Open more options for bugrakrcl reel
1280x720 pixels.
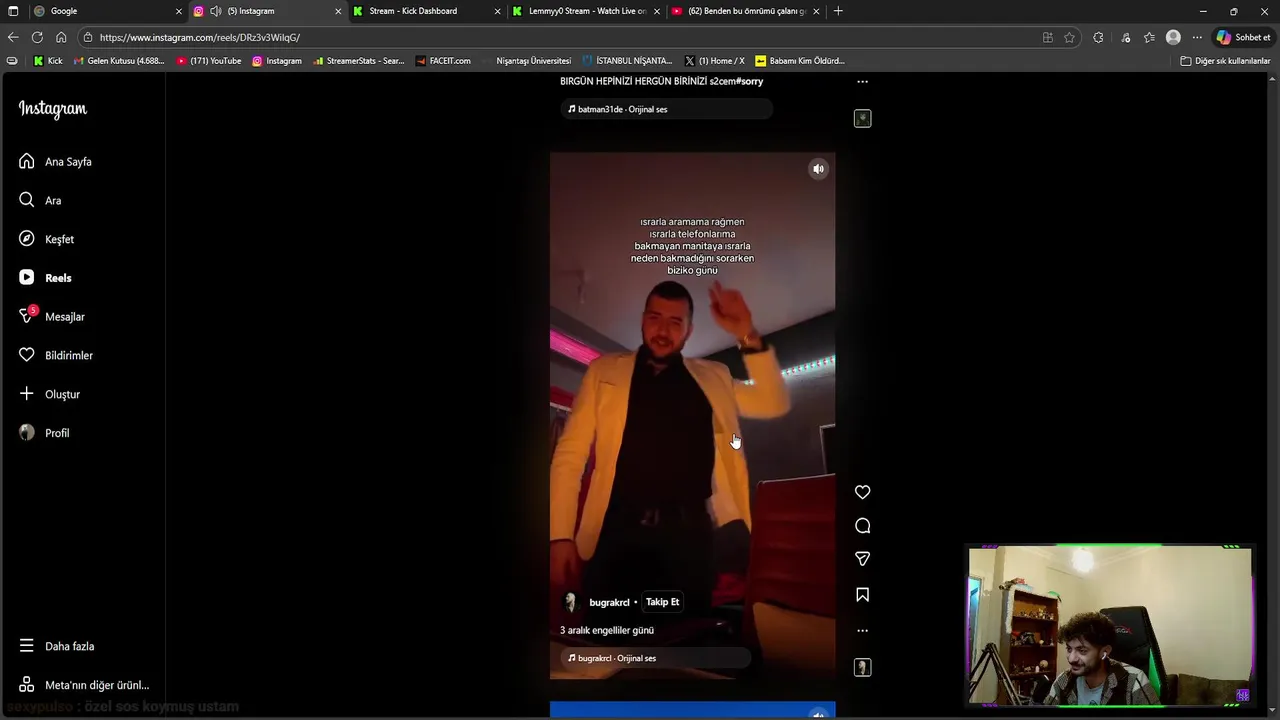(x=862, y=631)
